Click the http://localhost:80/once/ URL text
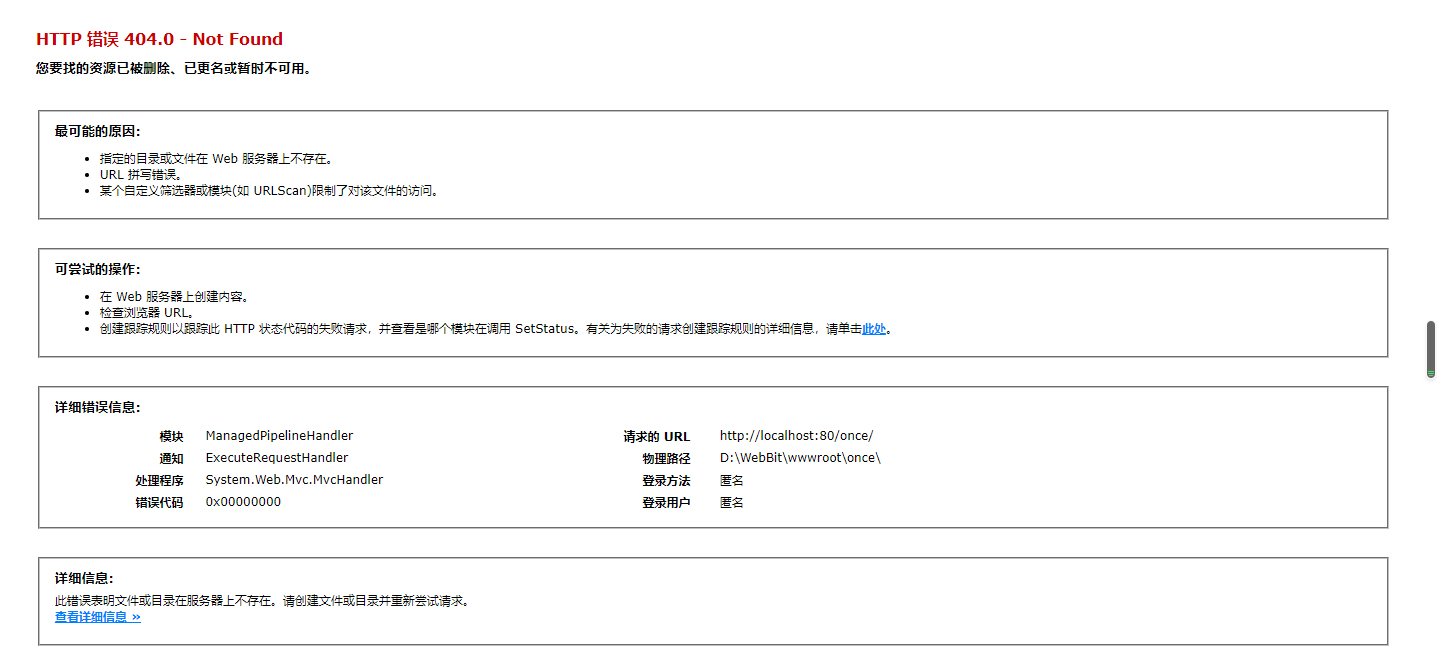 click(796, 436)
